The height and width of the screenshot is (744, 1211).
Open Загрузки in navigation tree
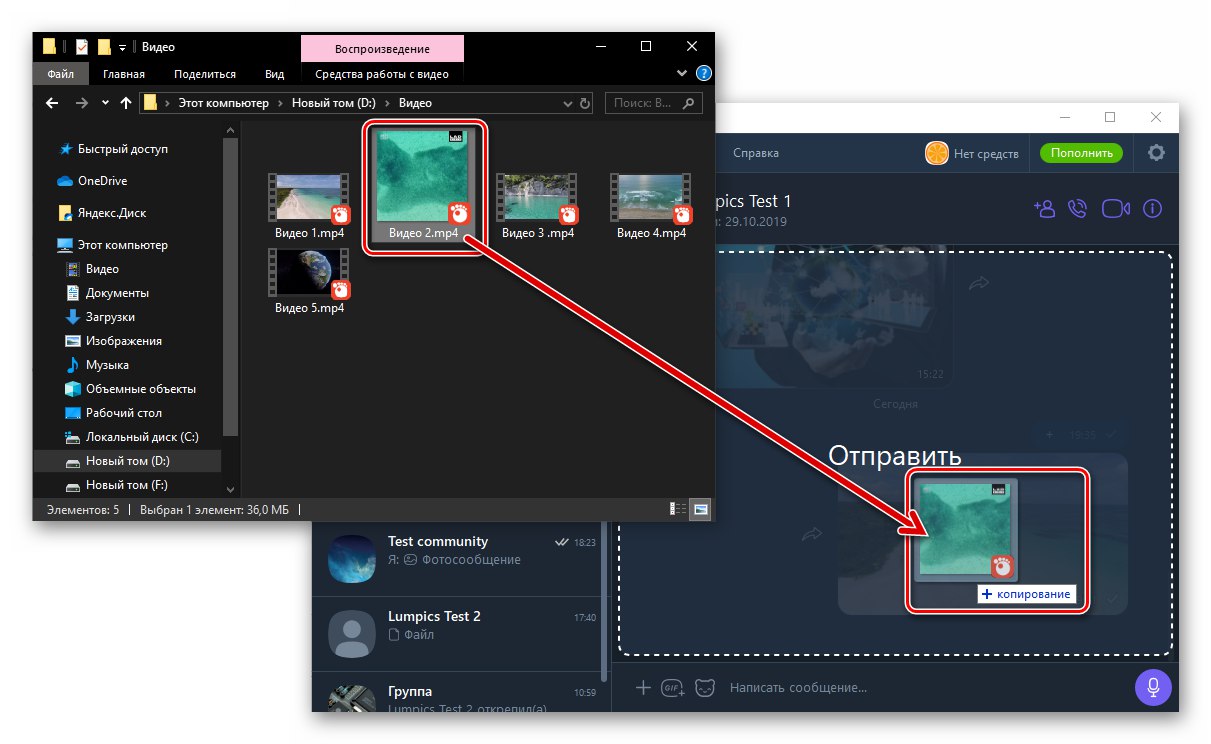coord(110,317)
